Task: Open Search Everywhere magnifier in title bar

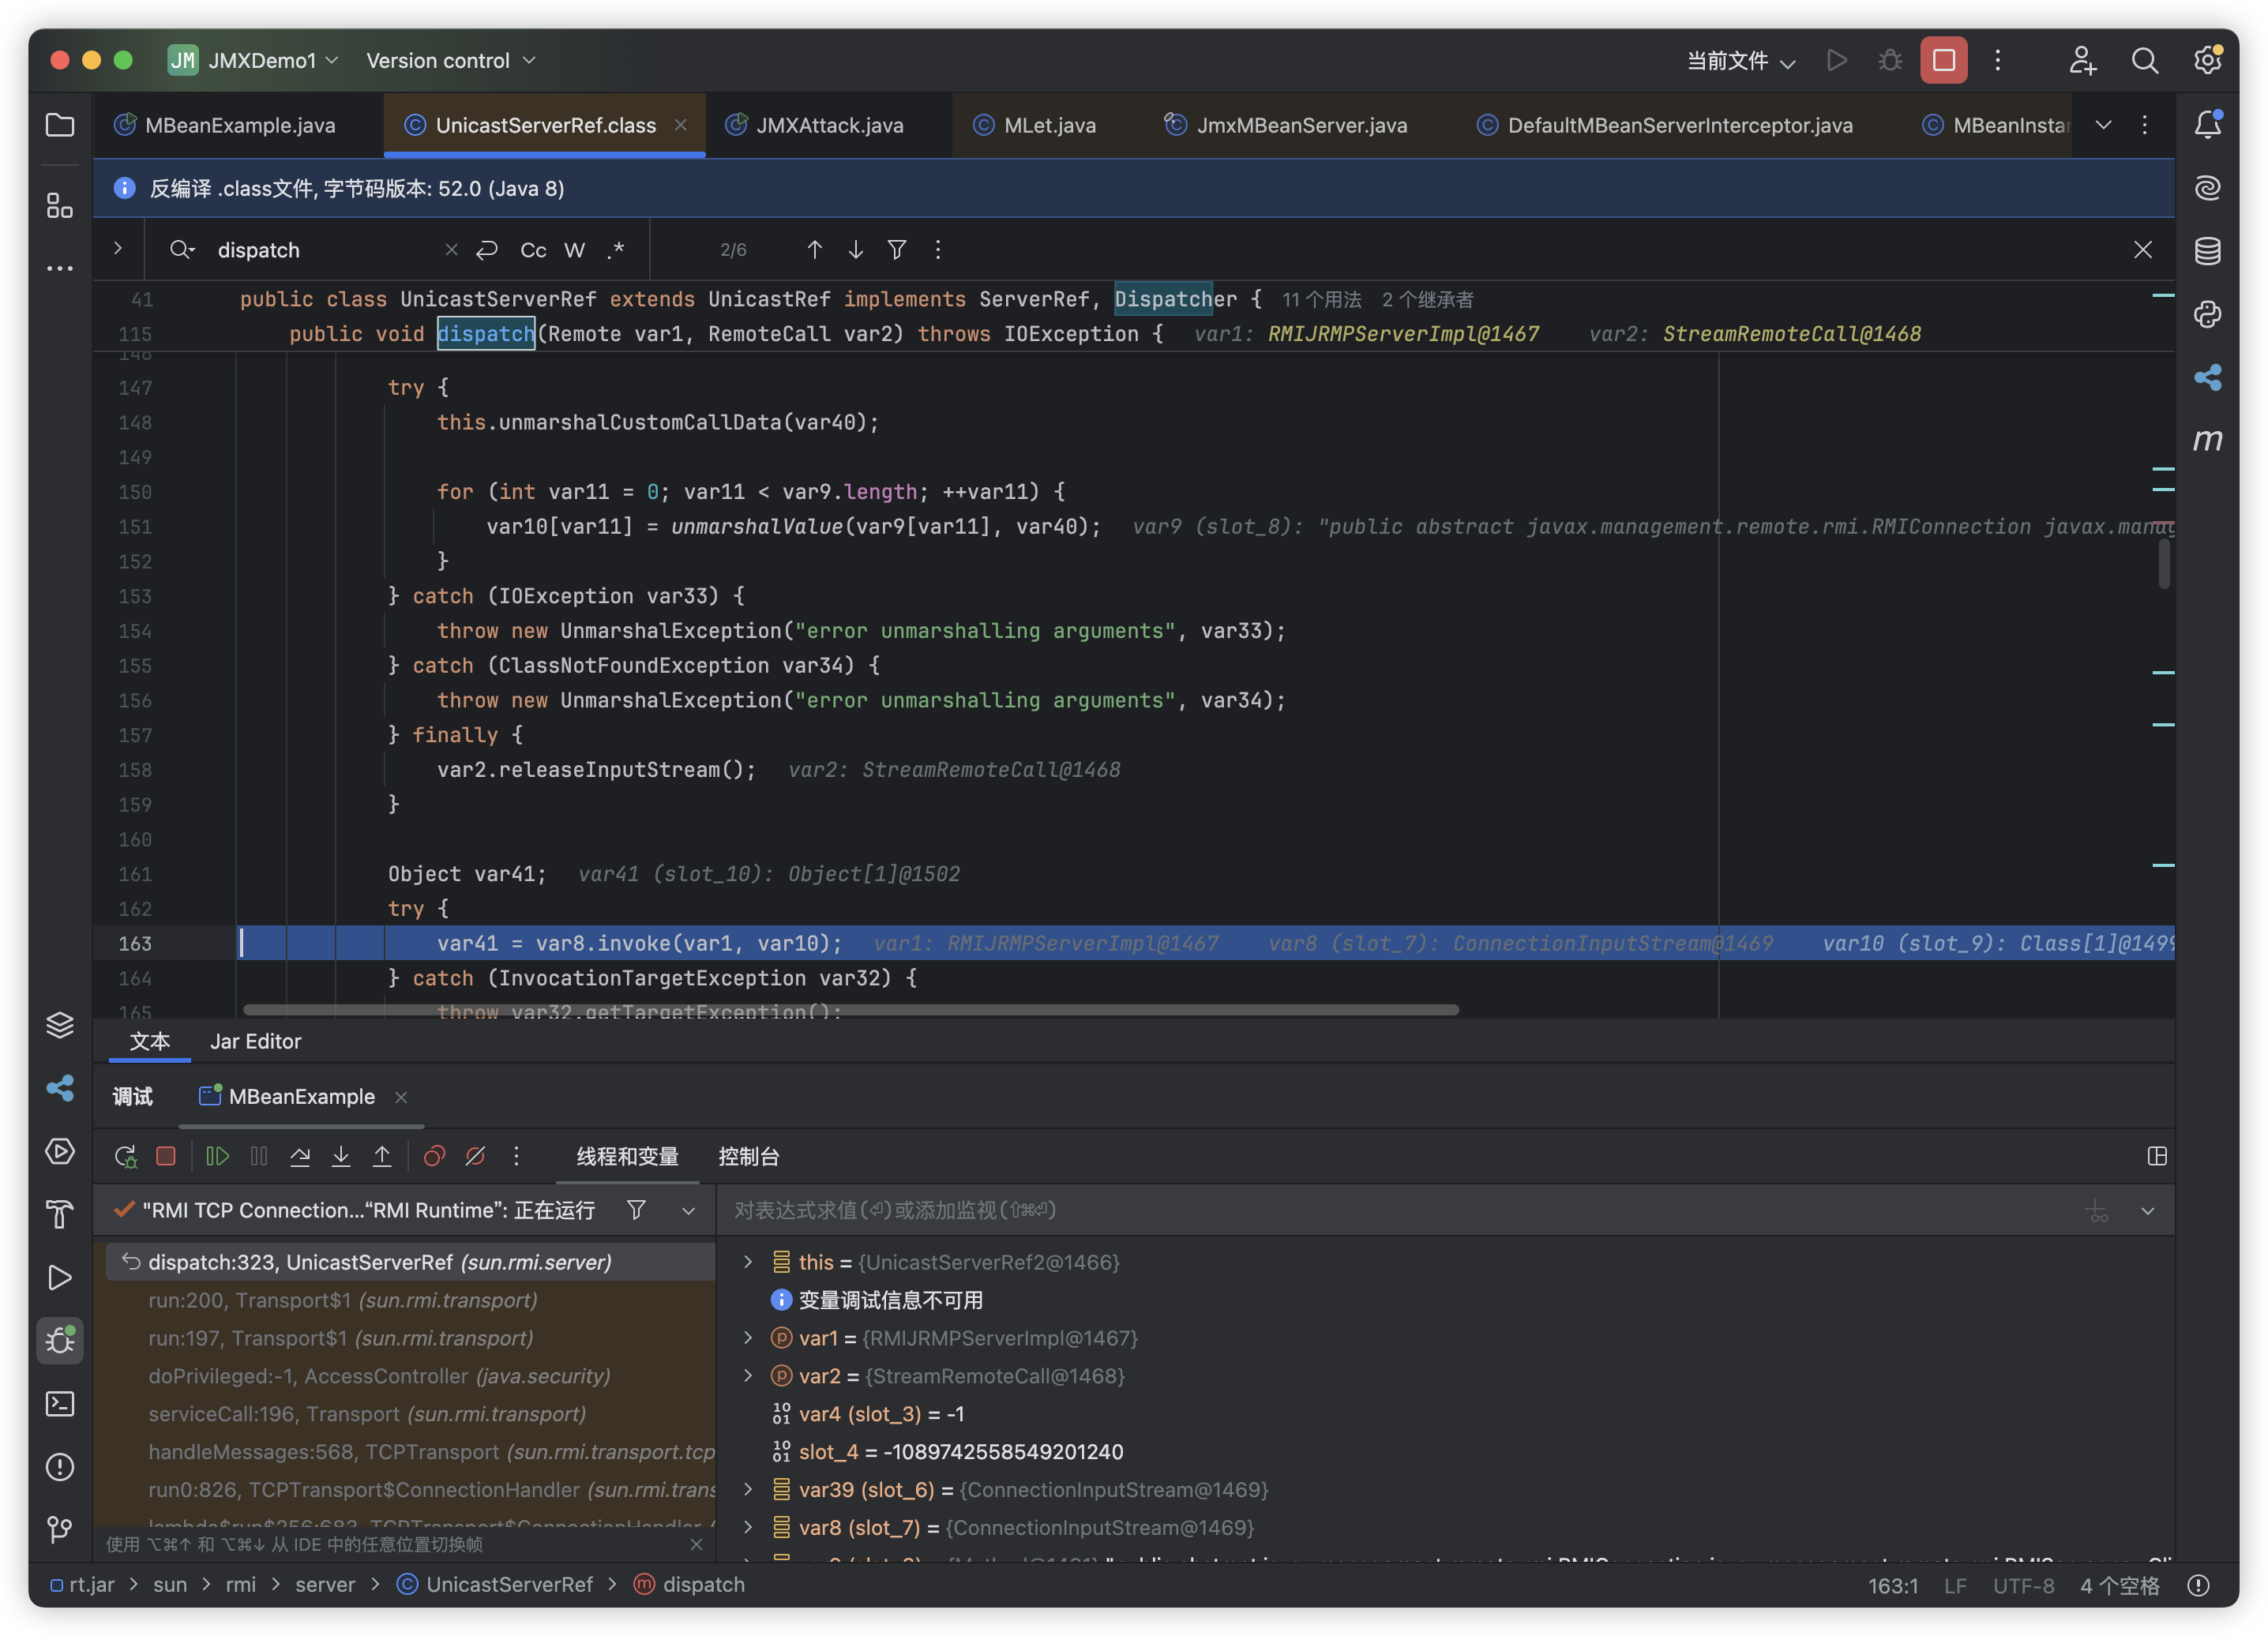Action: click(2144, 61)
